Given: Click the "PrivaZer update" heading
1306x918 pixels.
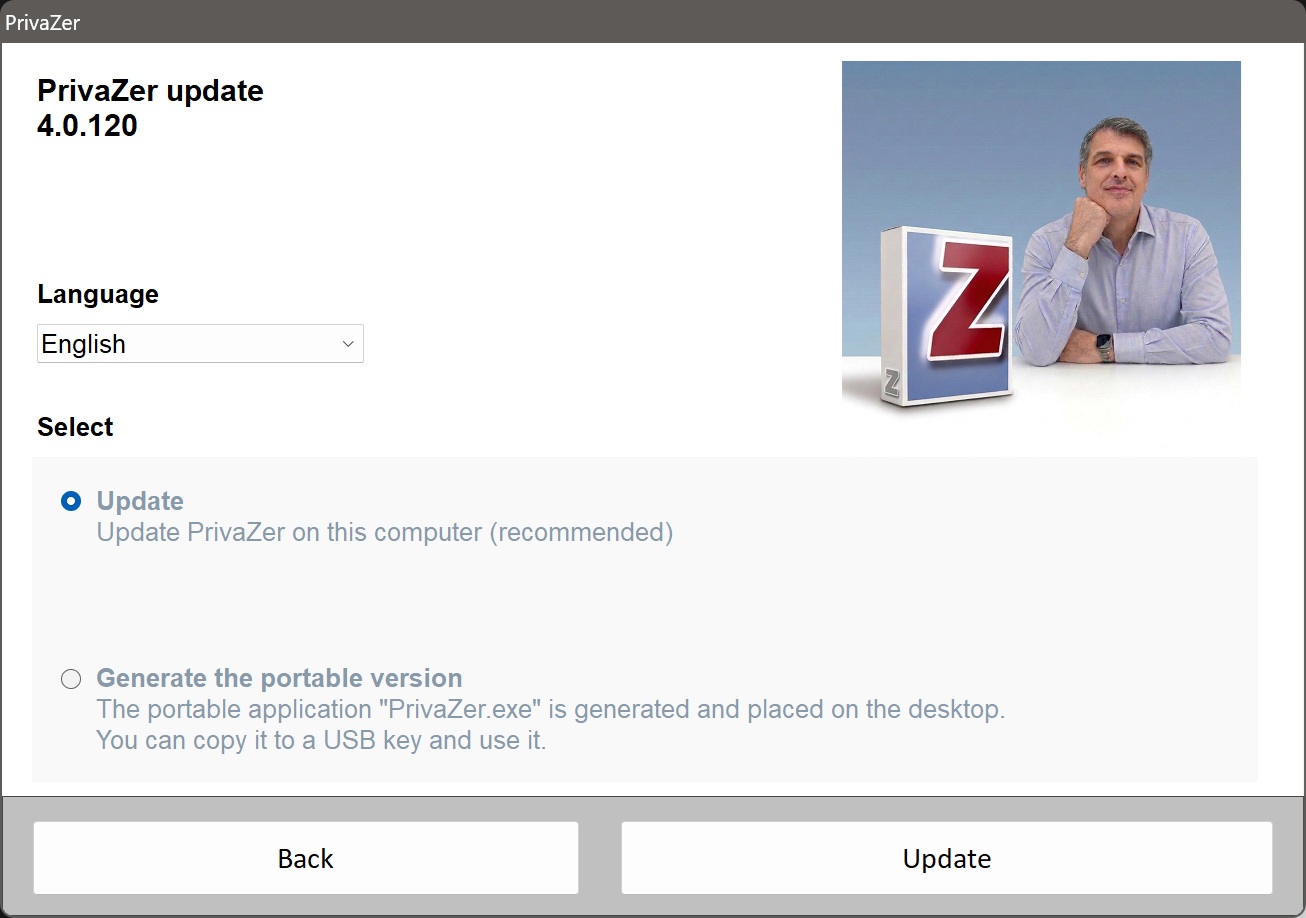Looking at the screenshot, I should [x=150, y=91].
